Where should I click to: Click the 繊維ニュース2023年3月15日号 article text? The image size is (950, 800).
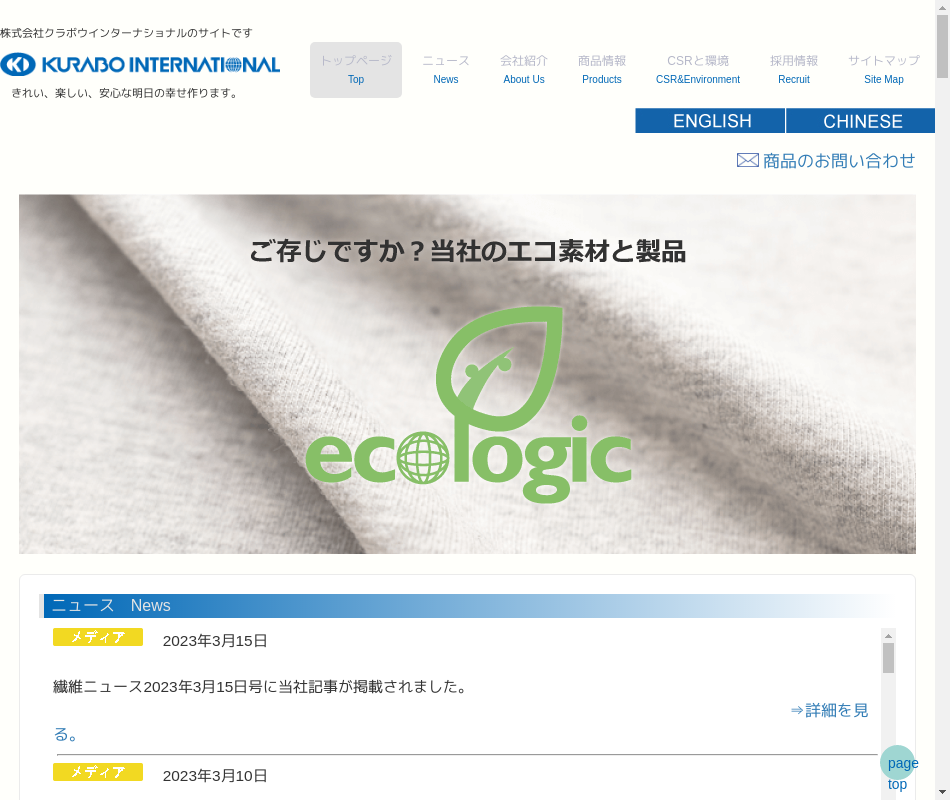[261, 687]
